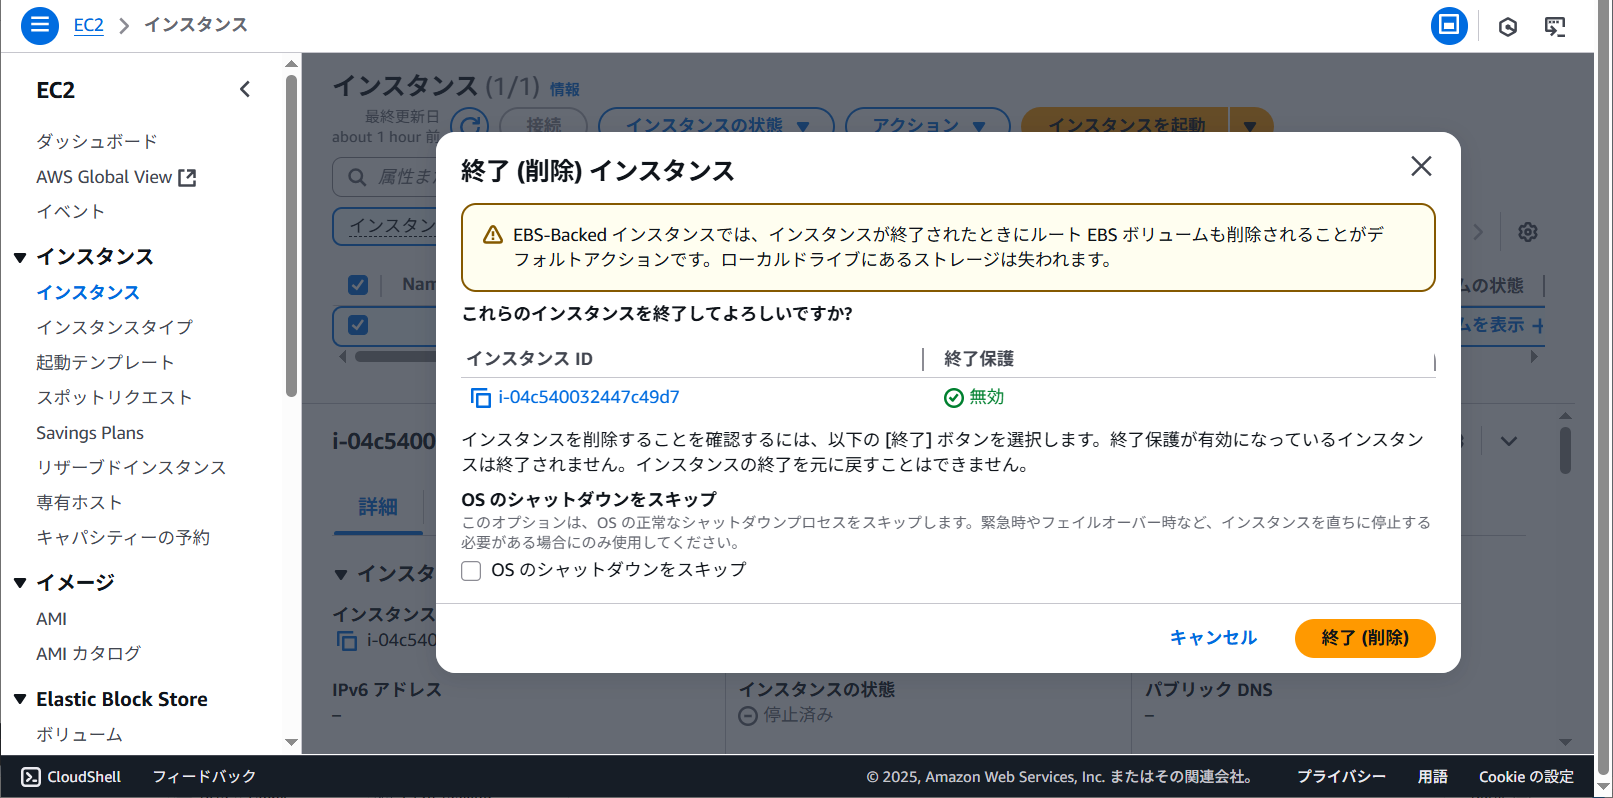Viewport: 1613px width, 798px height.
Task: Open the screen icon in top-right header
Action: click(x=1555, y=27)
